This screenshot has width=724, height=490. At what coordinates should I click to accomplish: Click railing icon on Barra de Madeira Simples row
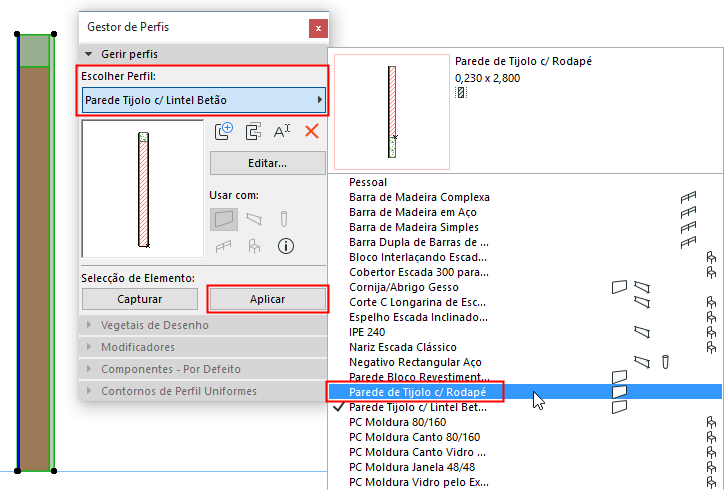point(688,227)
